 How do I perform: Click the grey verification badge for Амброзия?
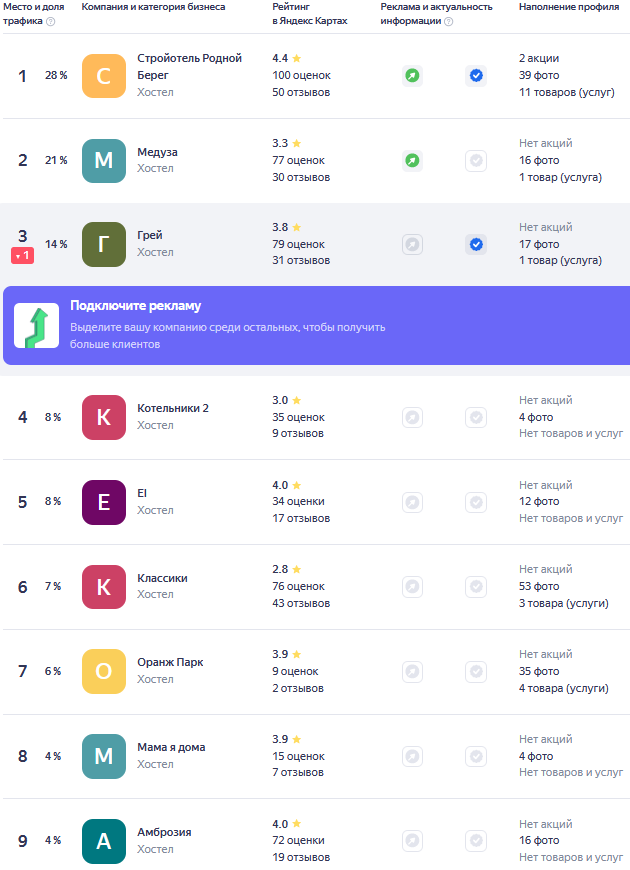point(476,841)
